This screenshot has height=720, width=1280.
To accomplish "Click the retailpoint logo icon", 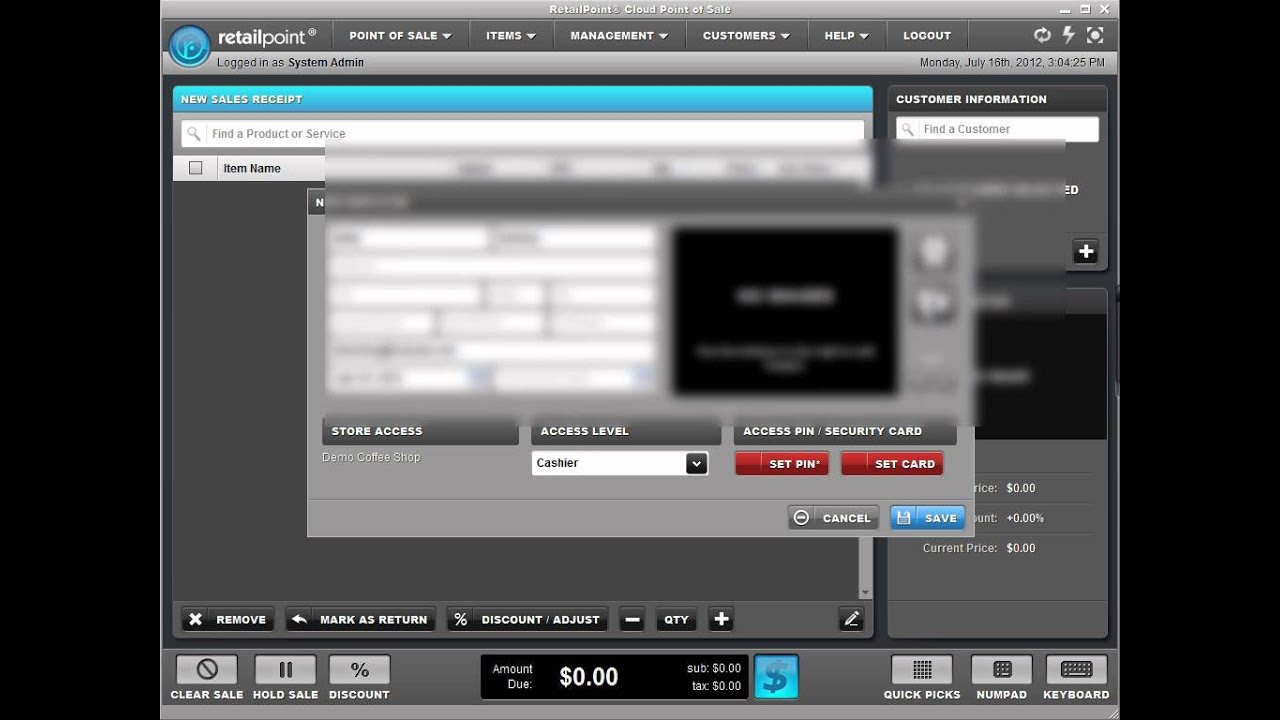I will [x=189, y=46].
